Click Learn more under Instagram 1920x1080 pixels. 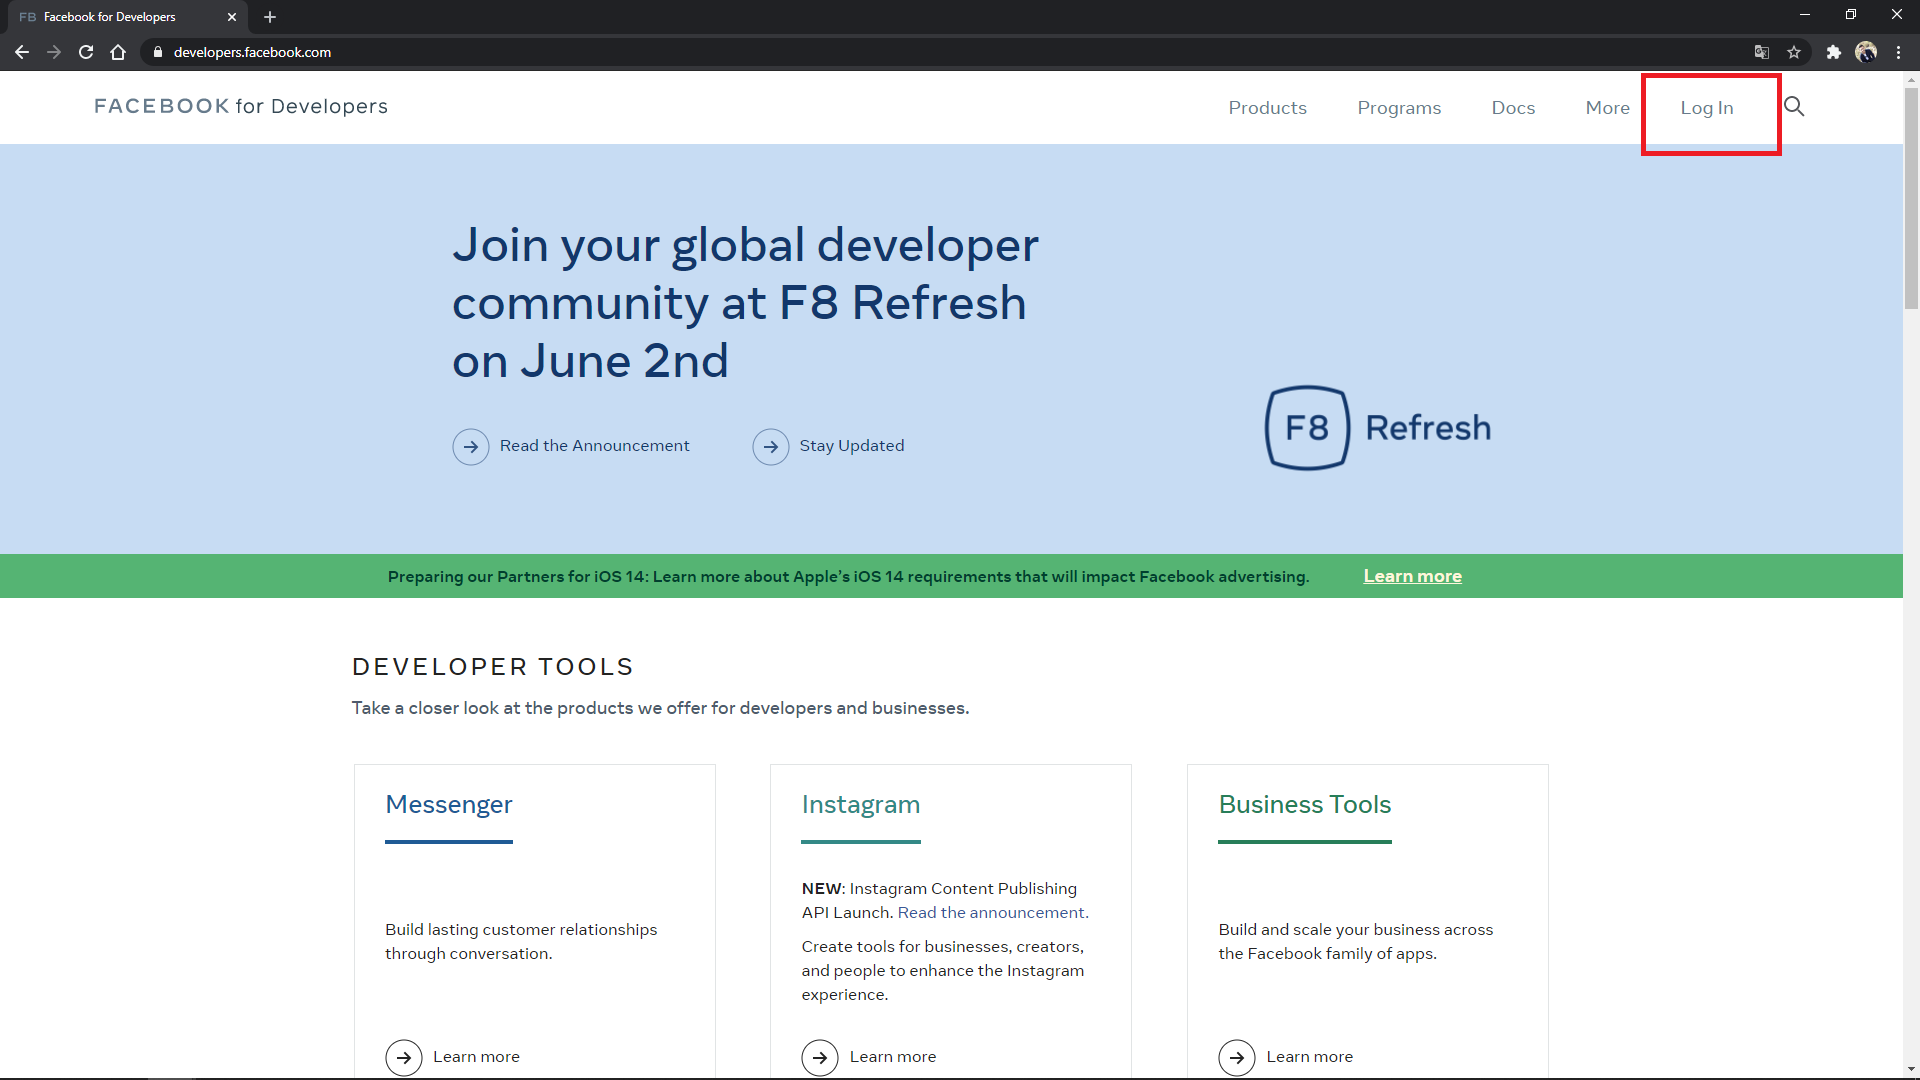click(893, 1057)
